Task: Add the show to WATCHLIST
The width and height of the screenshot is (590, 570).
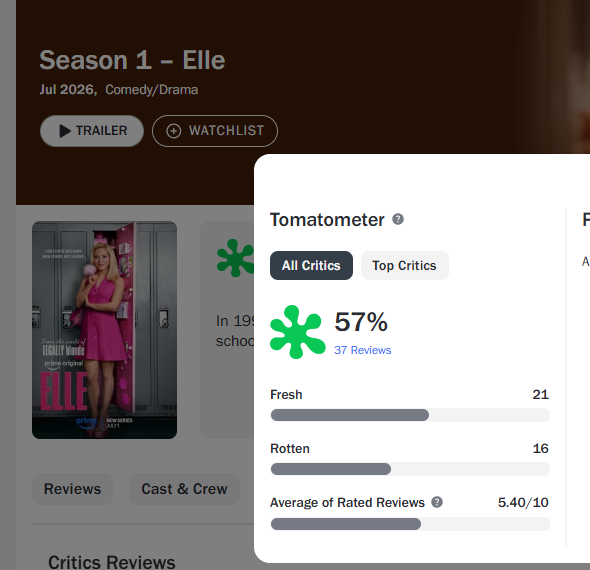Action: point(215,131)
